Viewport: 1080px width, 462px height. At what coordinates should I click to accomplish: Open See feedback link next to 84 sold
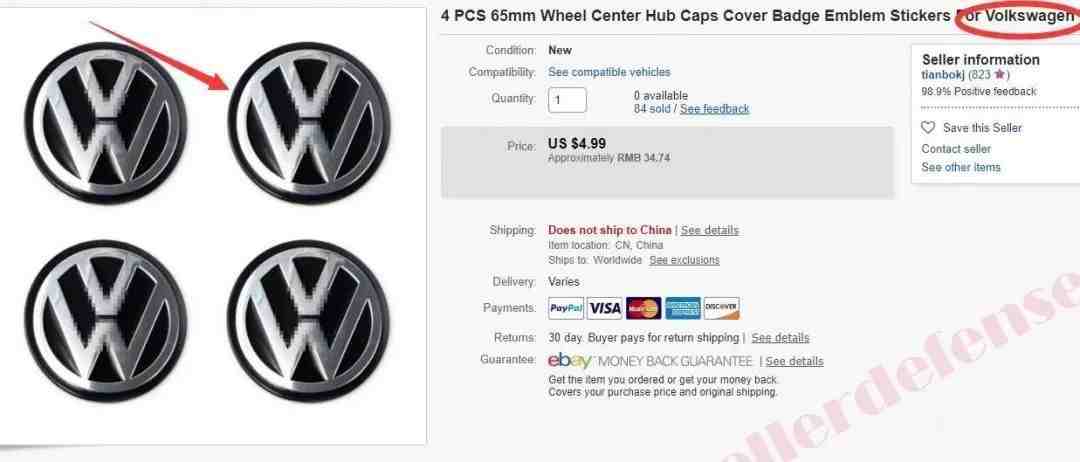[x=714, y=109]
